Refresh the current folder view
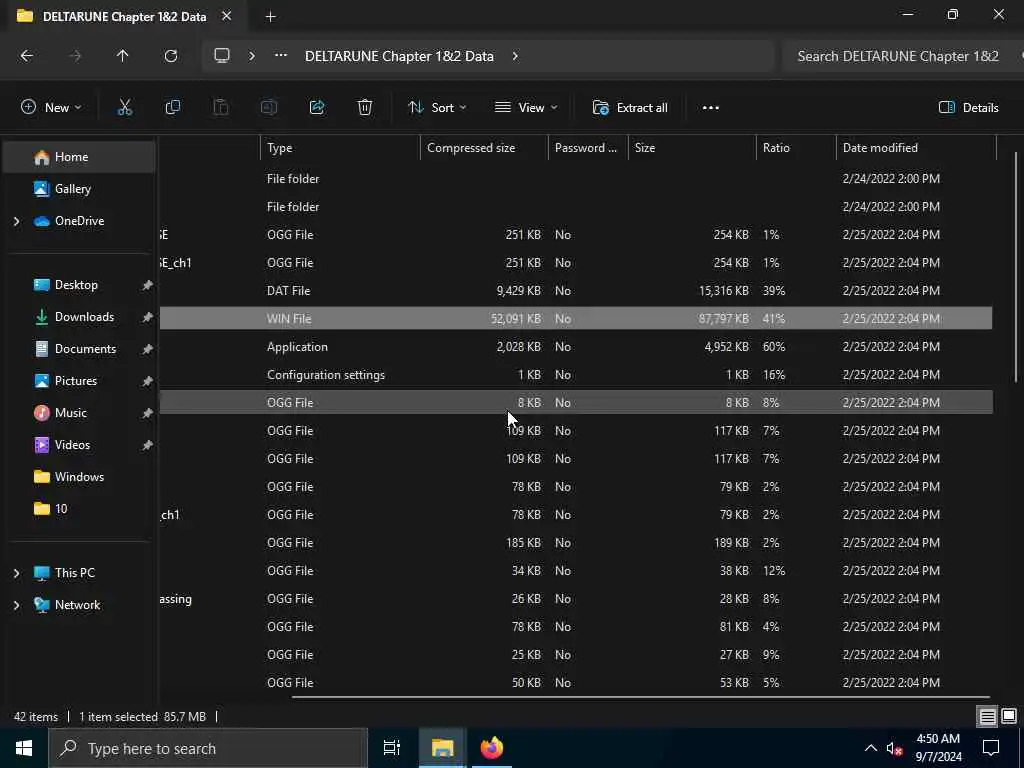The width and height of the screenshot is (1024, 768). coord(170,56)
